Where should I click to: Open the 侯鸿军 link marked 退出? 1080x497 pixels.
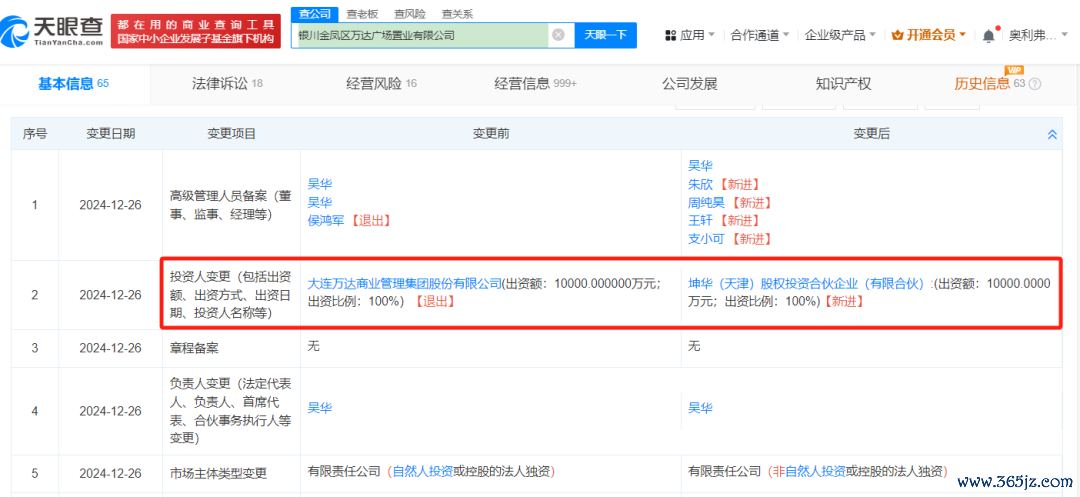click(326, 220)
